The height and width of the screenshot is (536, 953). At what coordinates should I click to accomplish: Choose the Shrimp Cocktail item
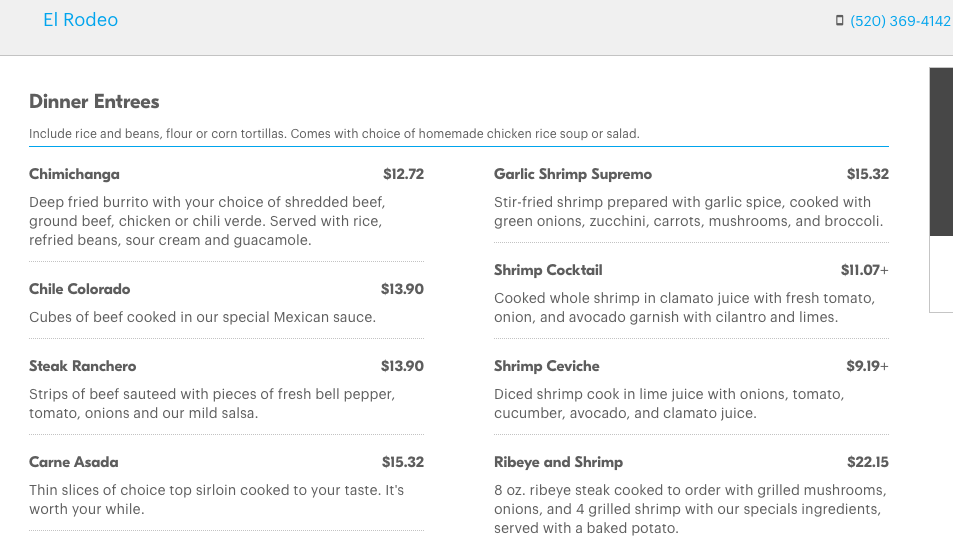(x=548, y=270)
